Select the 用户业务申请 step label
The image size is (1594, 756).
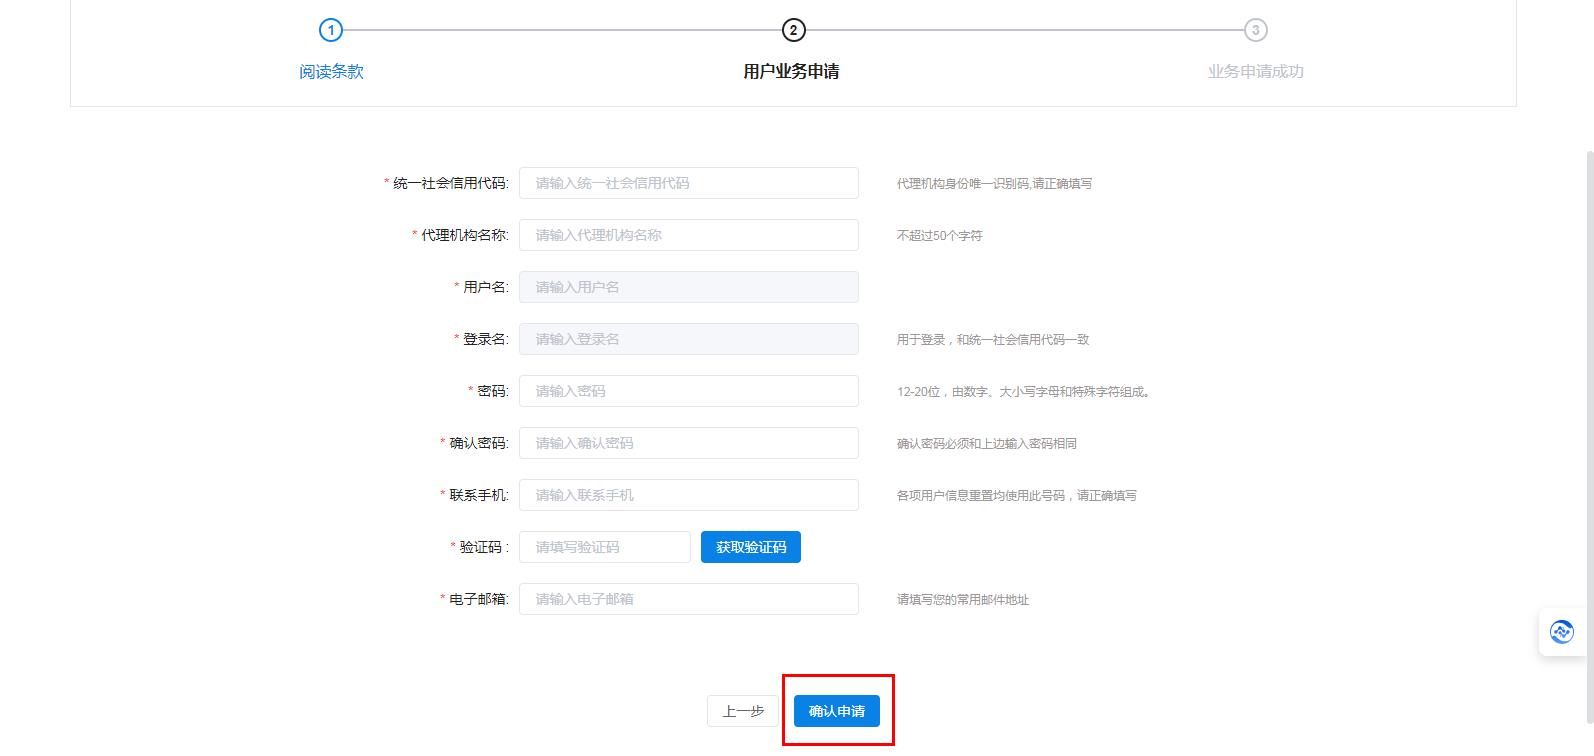coord(791,72)
